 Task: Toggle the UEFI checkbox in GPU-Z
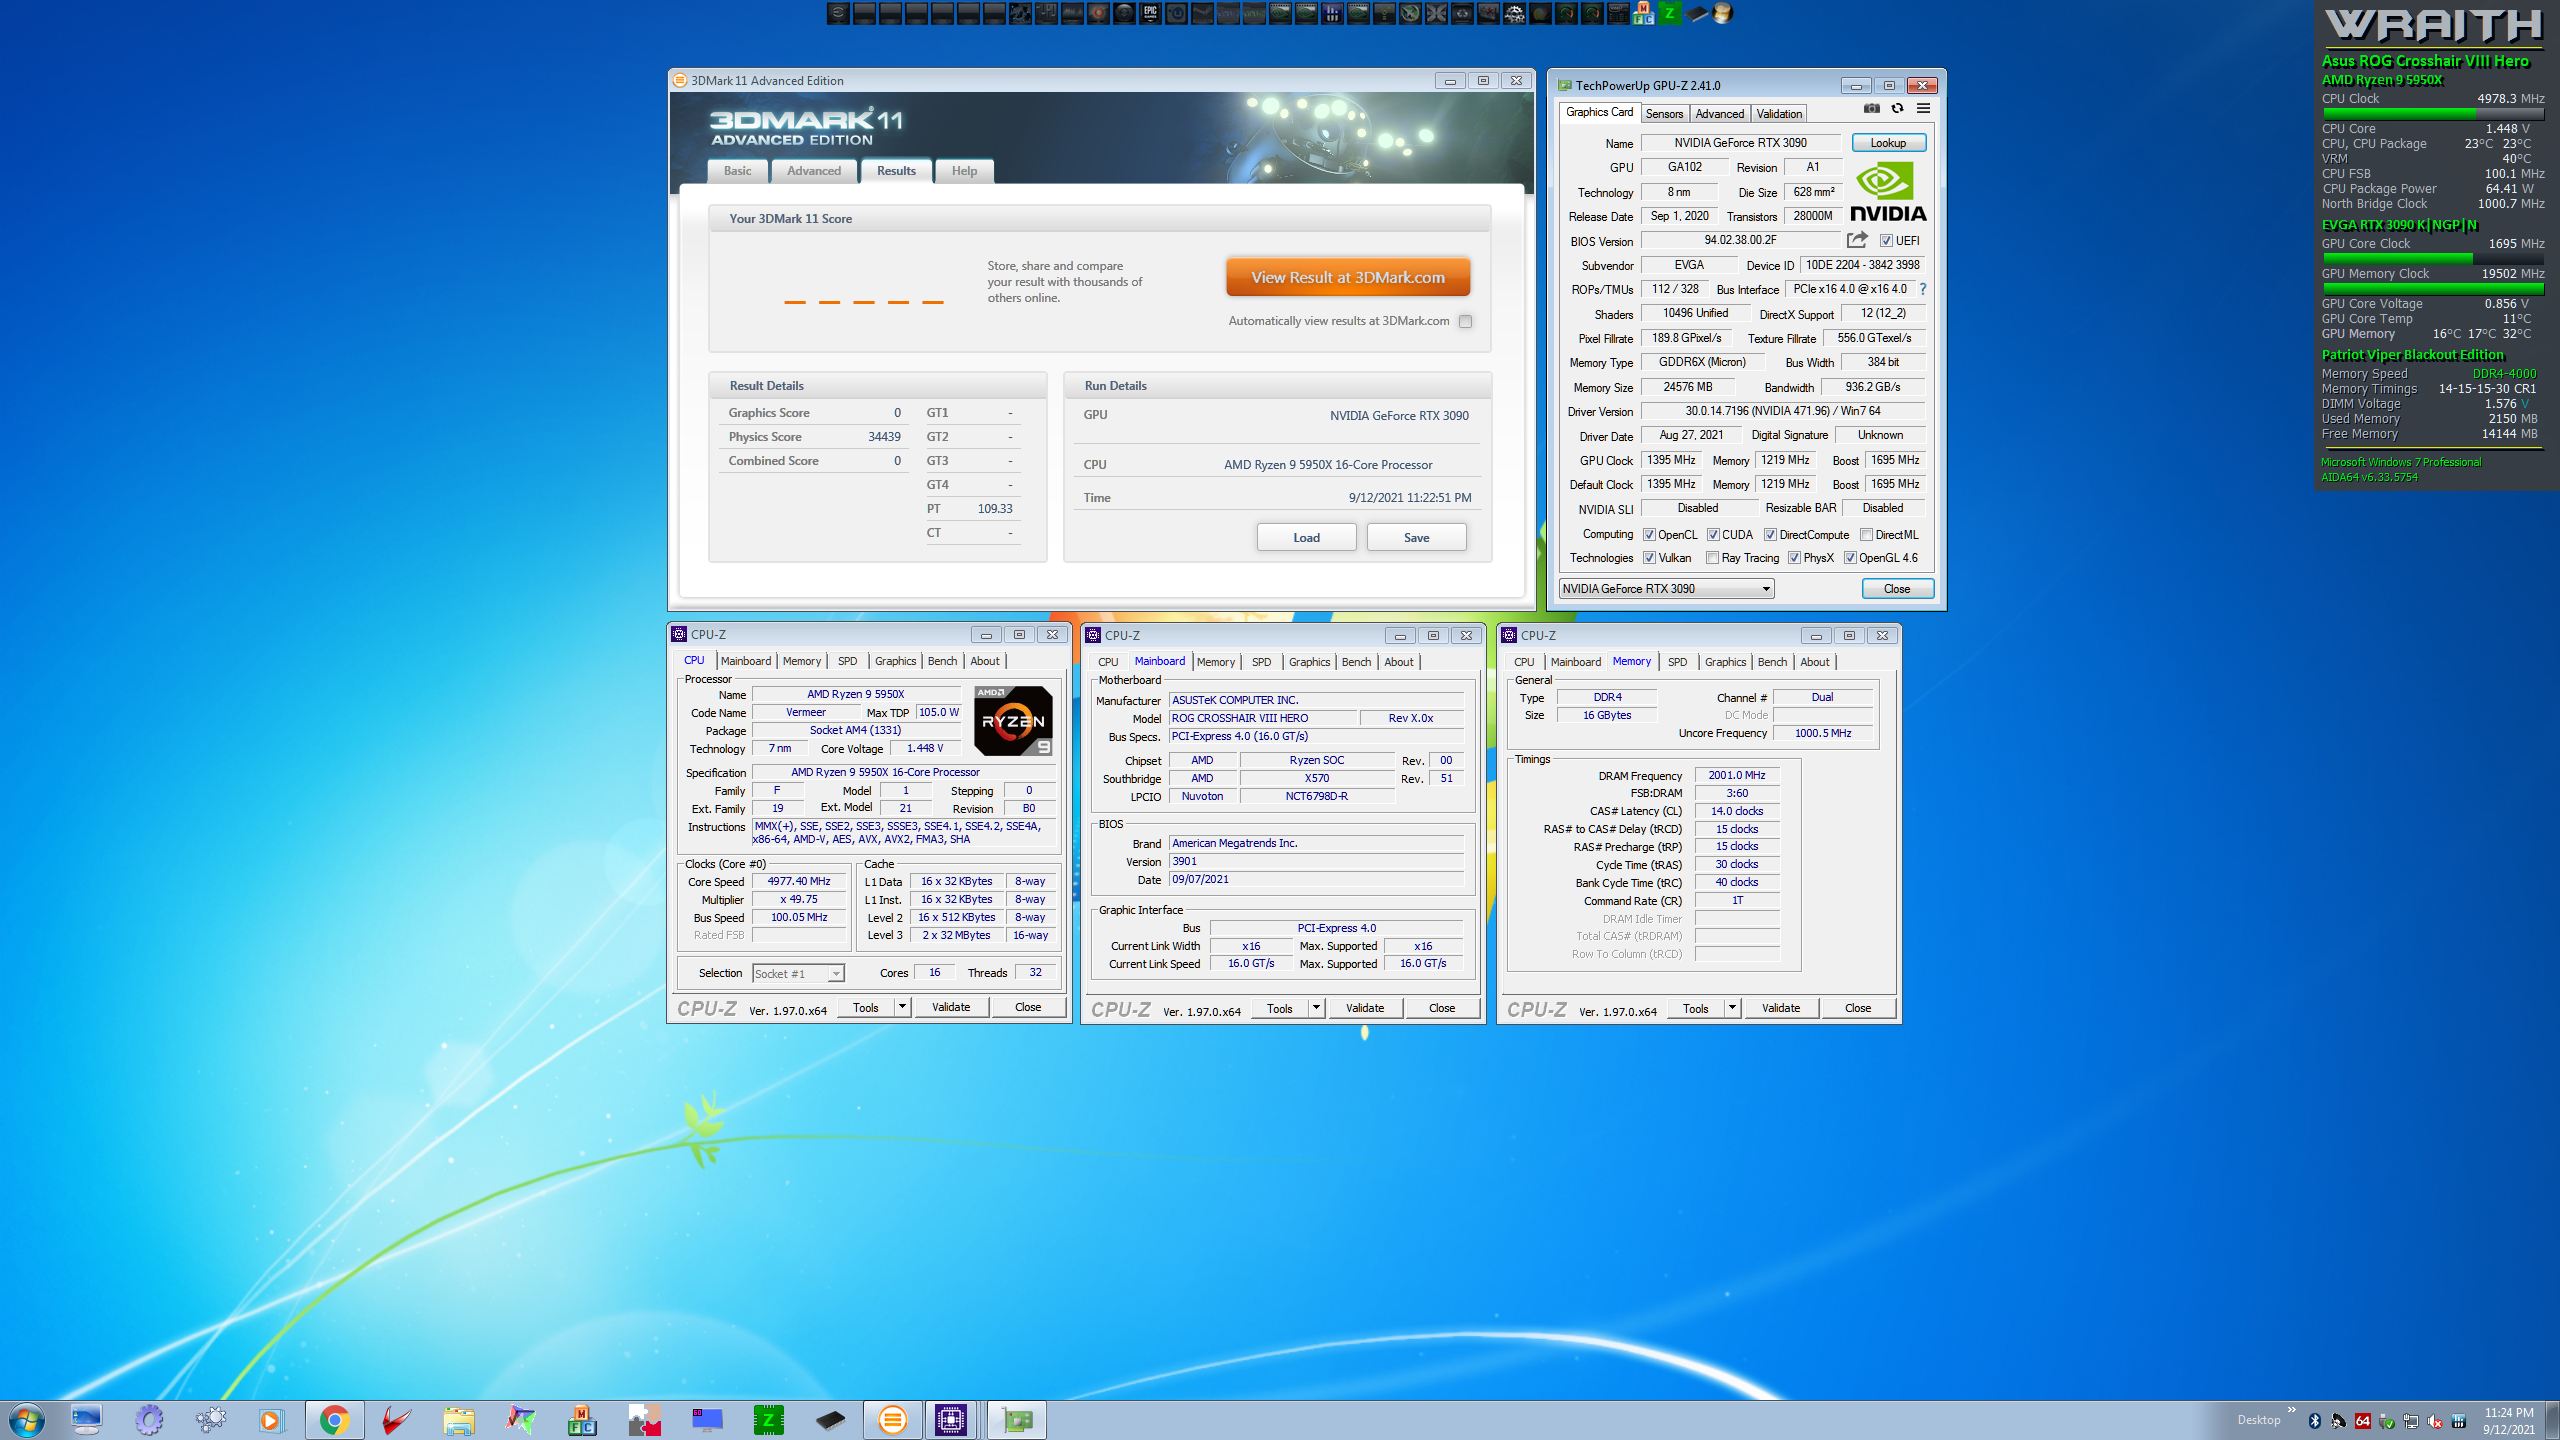pos(1886,241)
